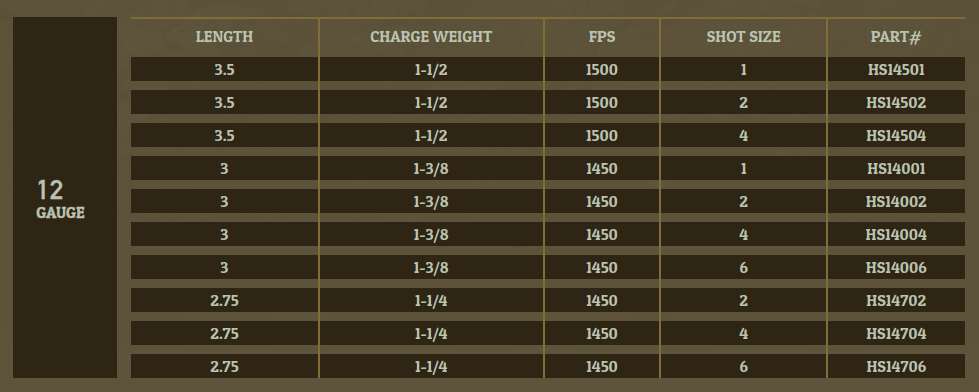Click the FPS column header
This screenshot has height=392, width=979.
[602, 37]
